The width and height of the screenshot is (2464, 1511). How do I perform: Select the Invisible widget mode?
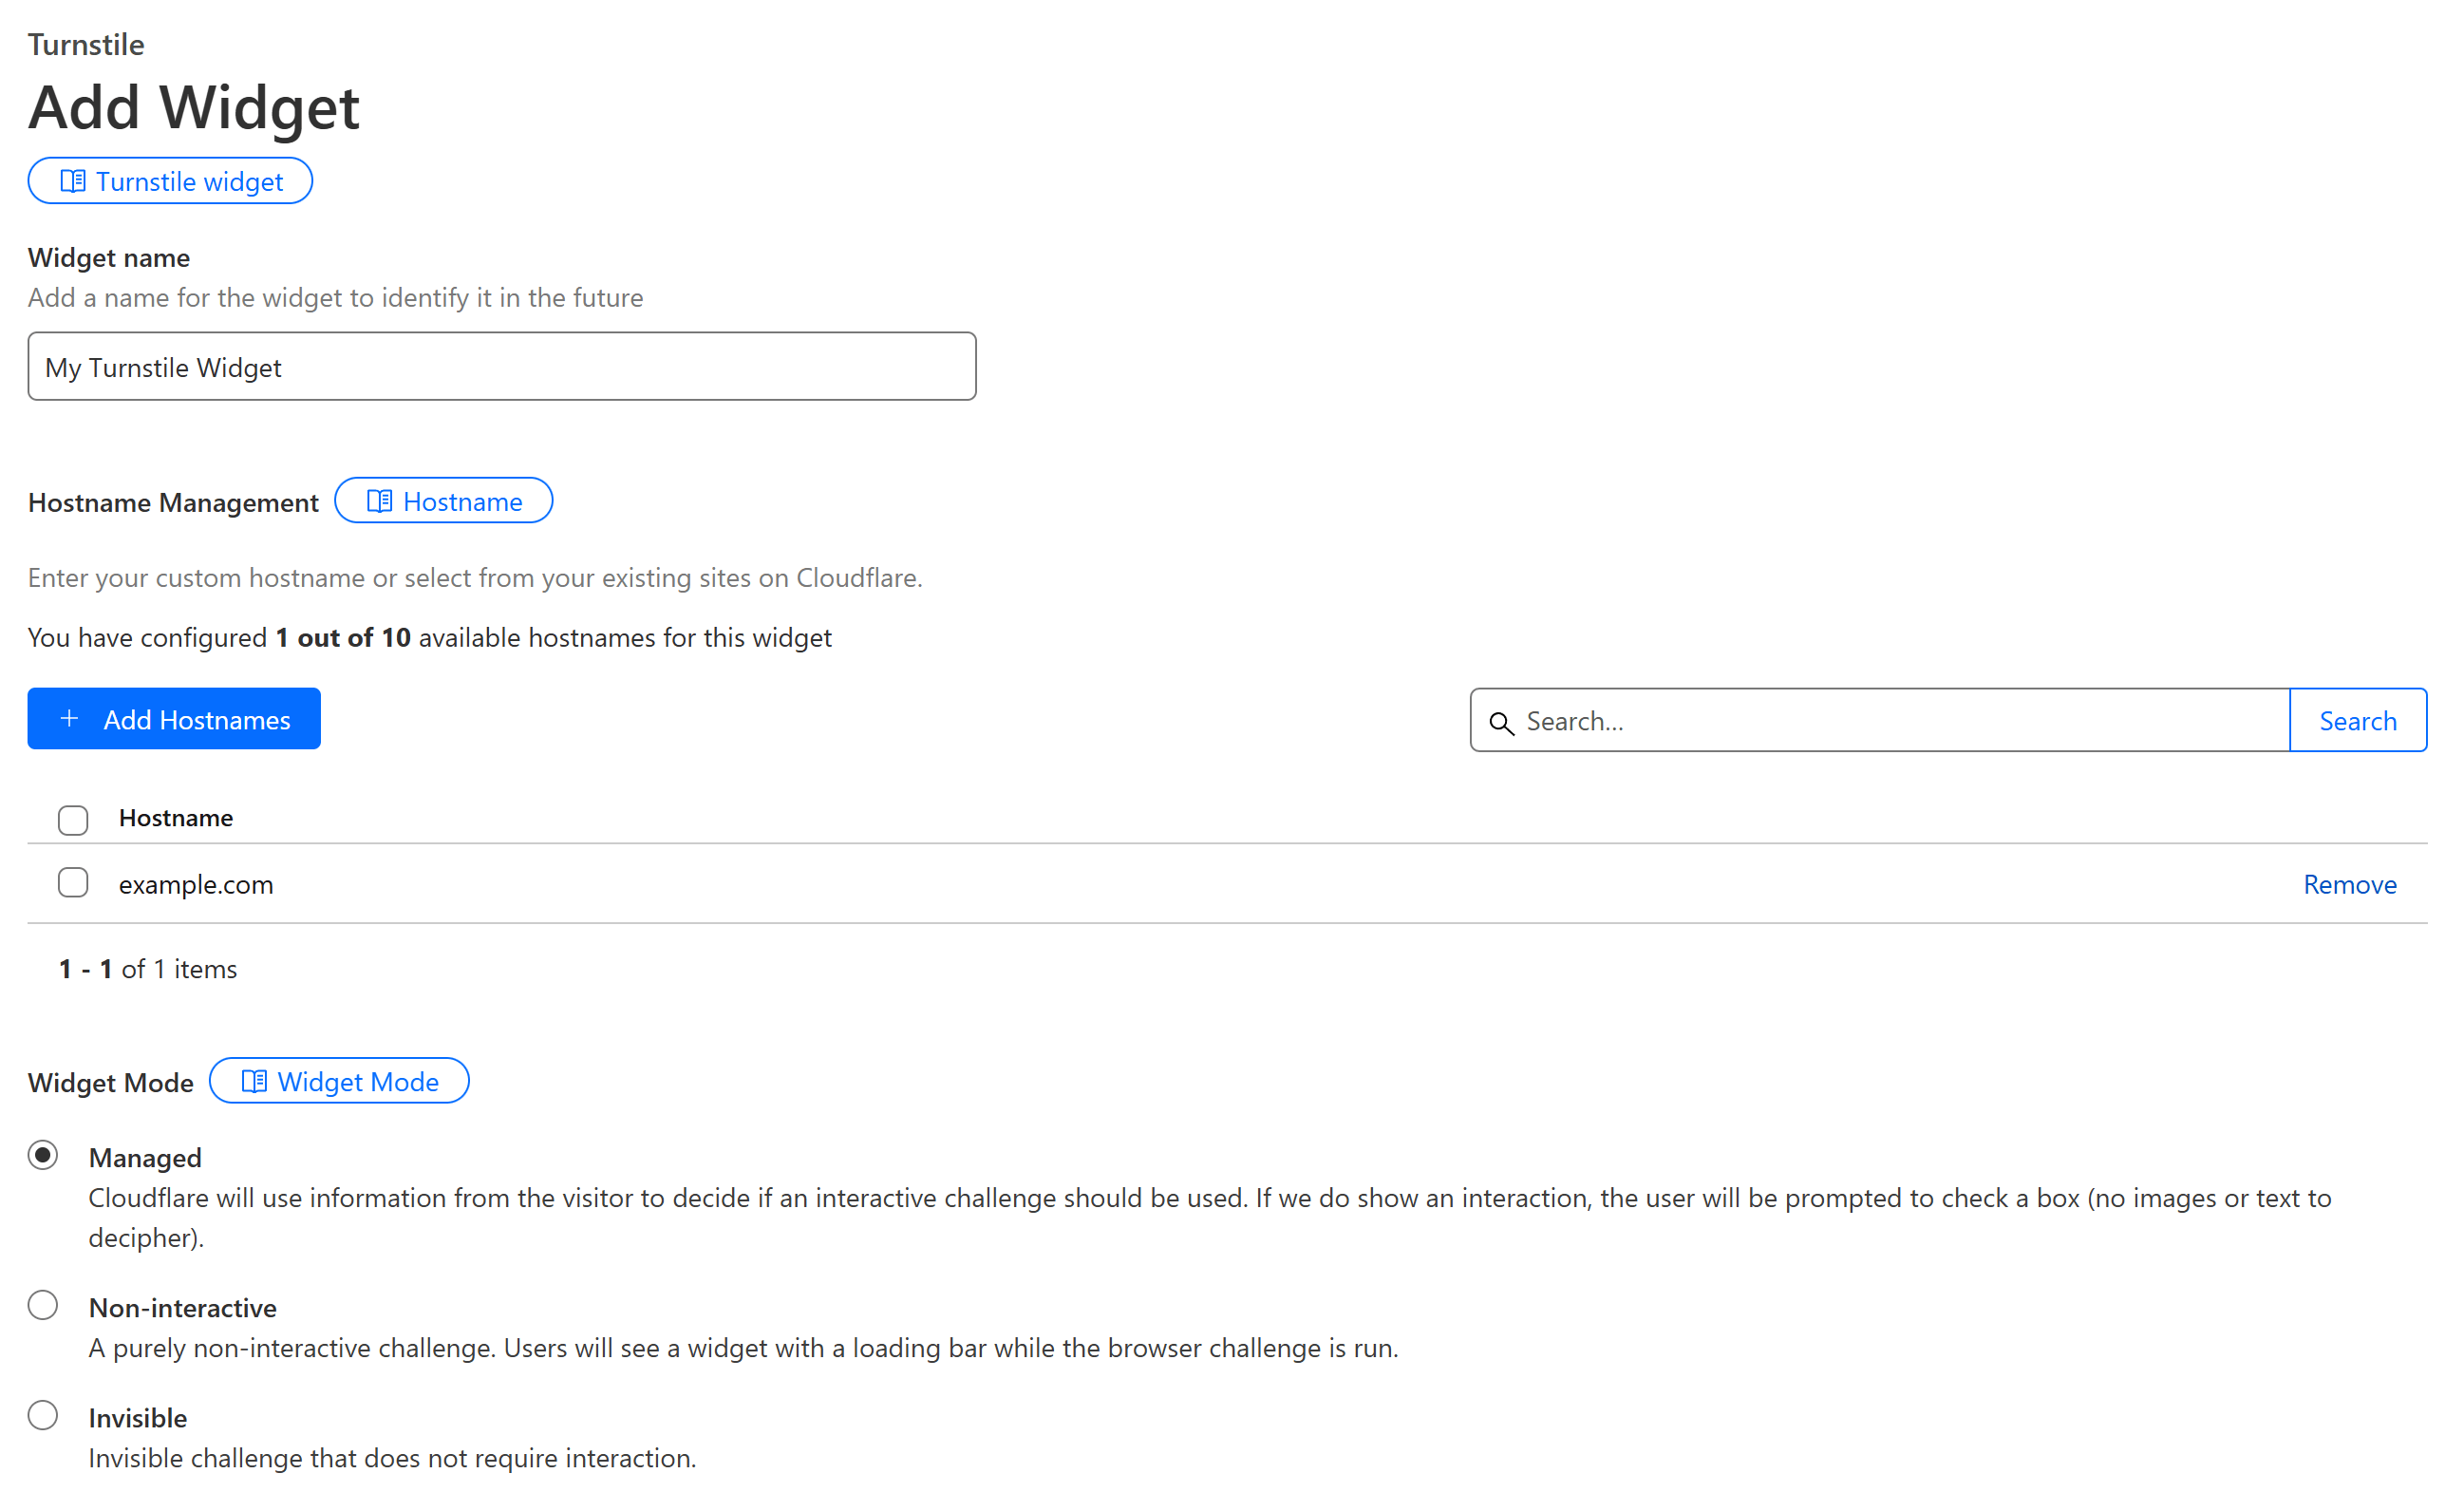click(x=42, y=1415)
